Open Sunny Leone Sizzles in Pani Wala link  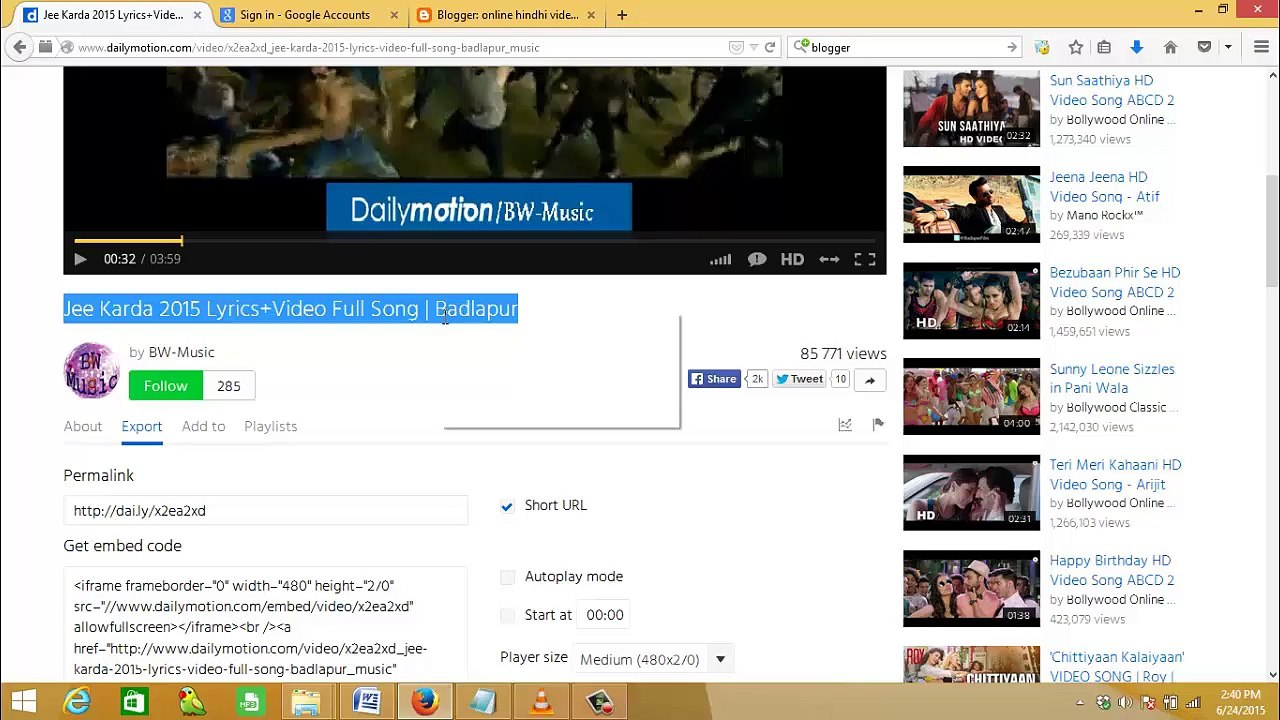coord(1112,379)
